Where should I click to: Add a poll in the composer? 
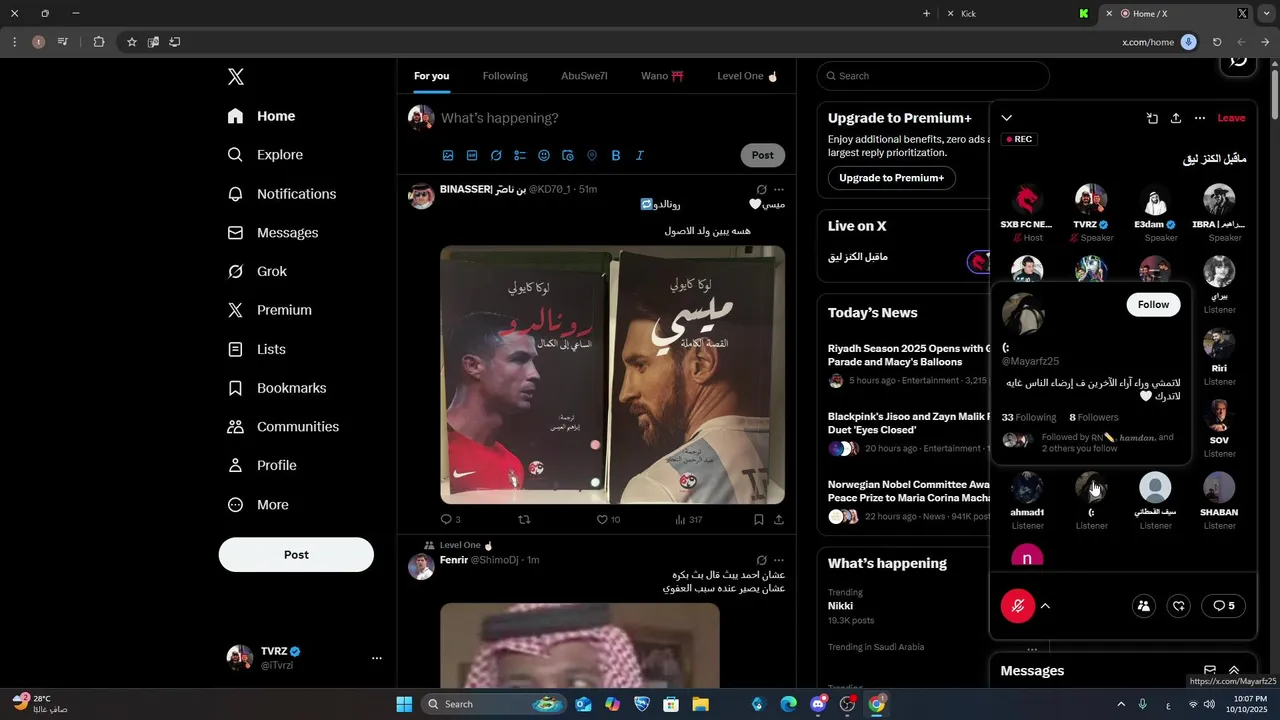[520, 156]
